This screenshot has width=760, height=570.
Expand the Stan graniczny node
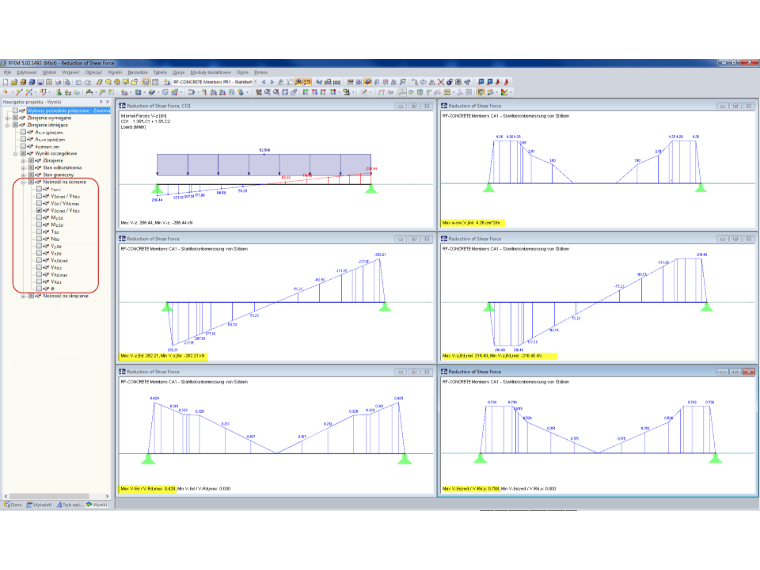(23, 174)
